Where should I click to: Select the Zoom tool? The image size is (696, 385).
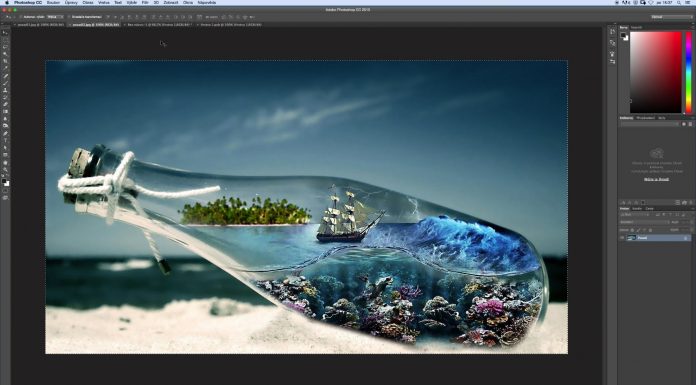(5, 169)
